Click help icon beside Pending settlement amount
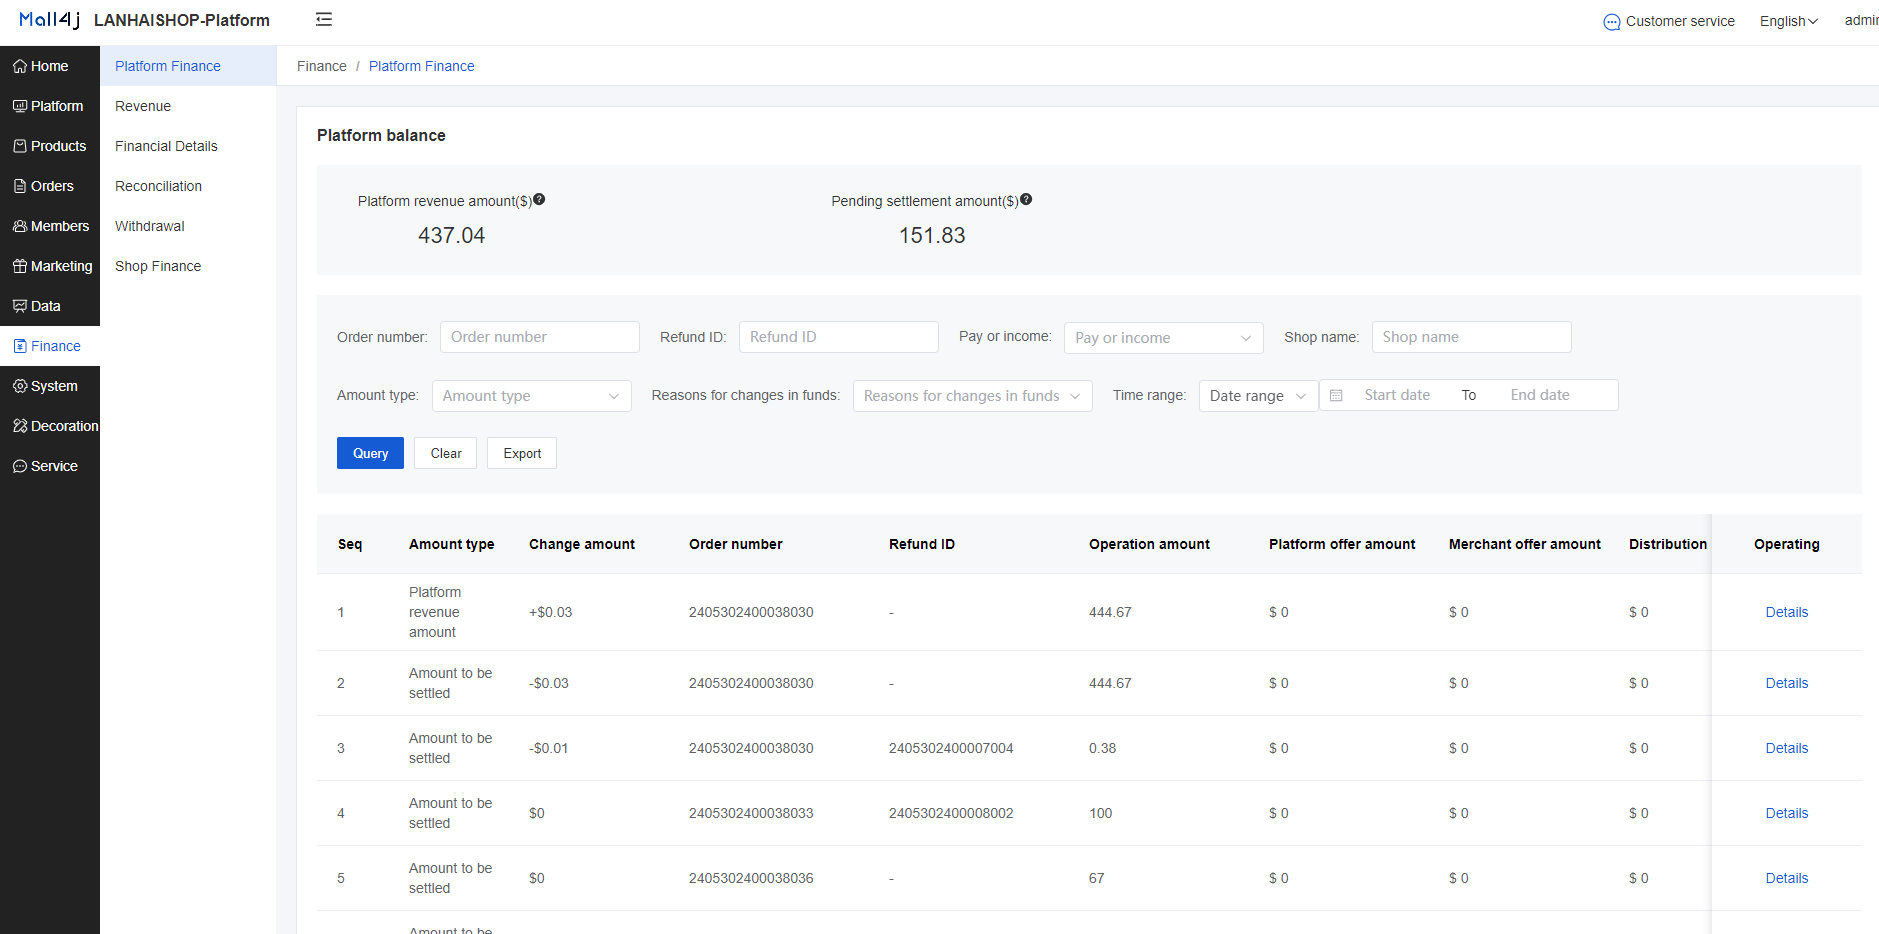This screenshot has height=934, width=1879. pyautogui.click(x=1026, y=199)
